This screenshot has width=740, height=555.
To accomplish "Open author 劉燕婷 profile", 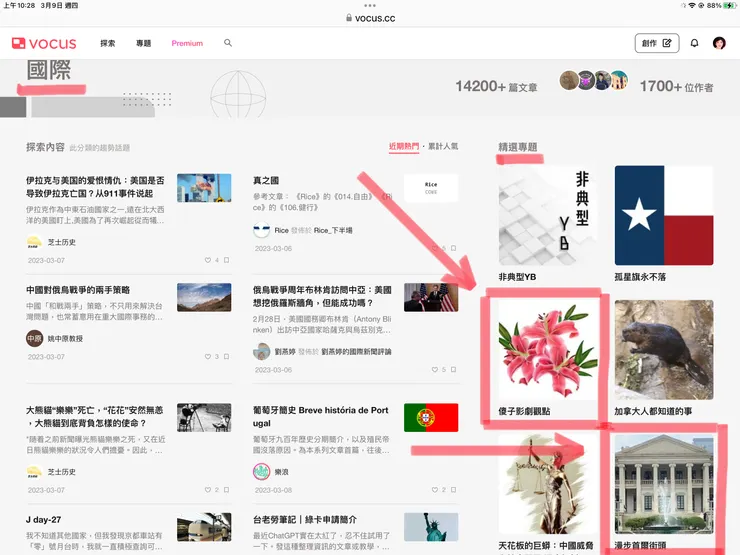I will (x=285, y=352).
